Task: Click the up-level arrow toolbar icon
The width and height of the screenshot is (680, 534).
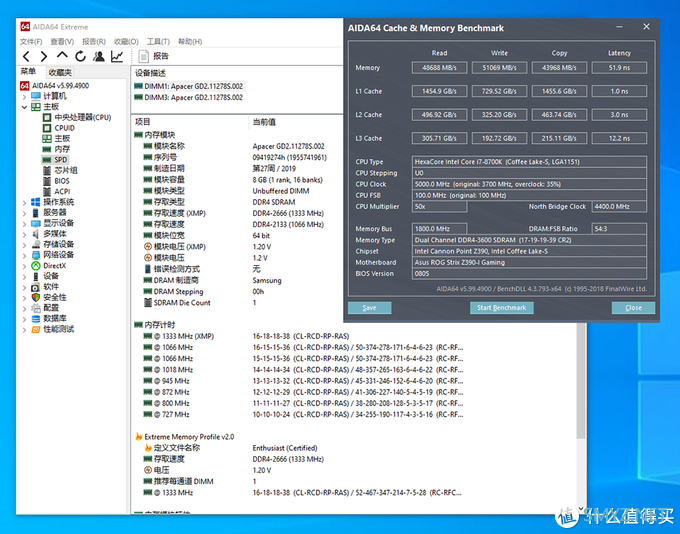Action: click(x=62, y=56)
